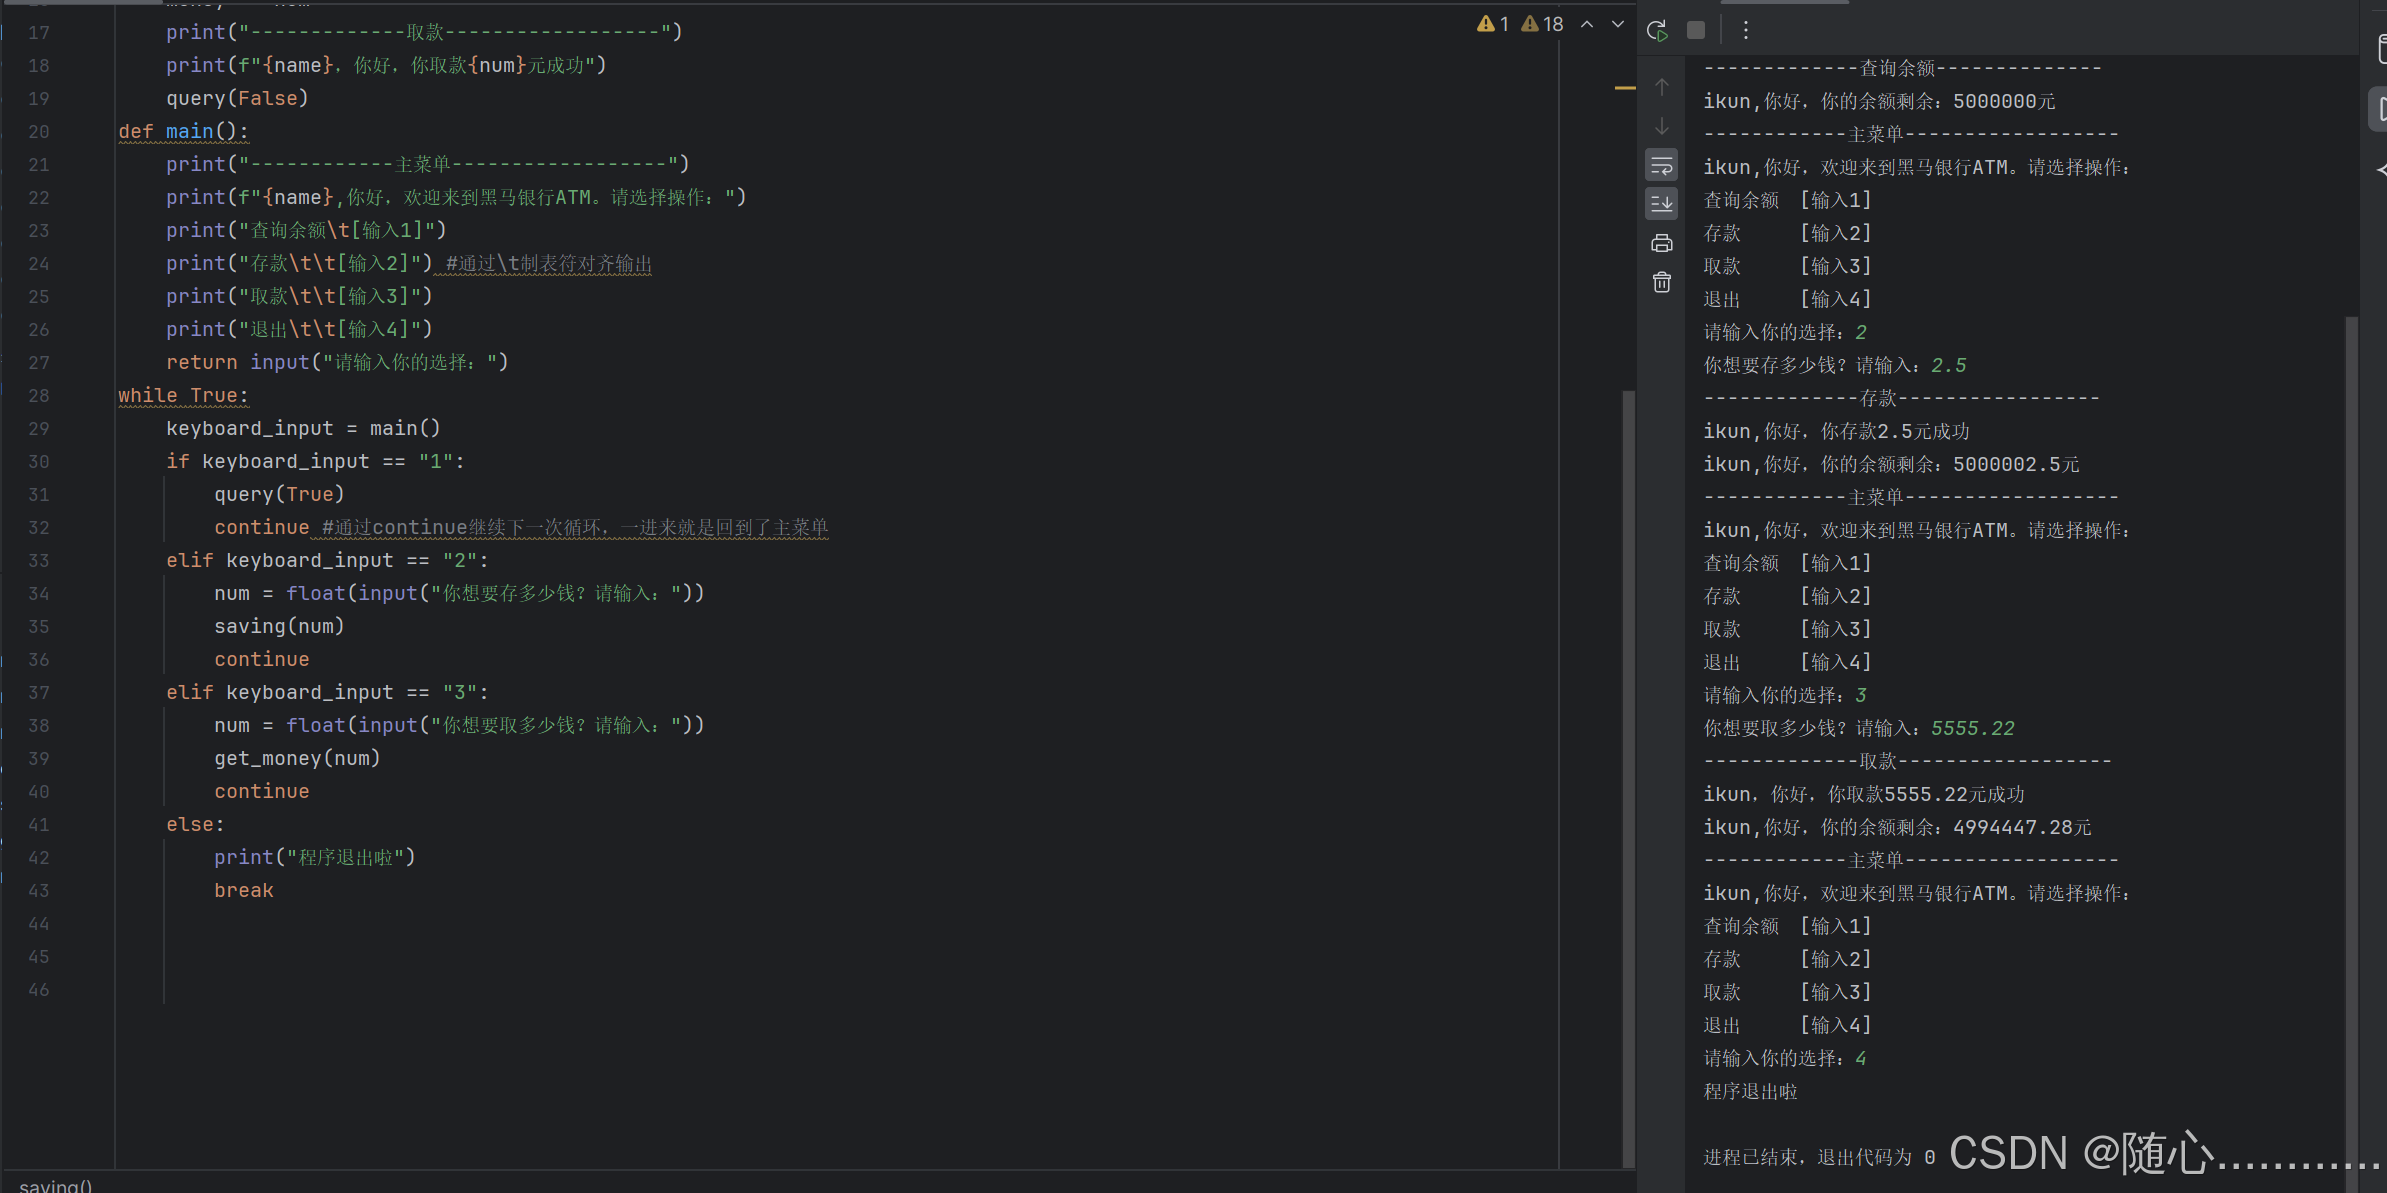Click the saving() breadcrumb at bottom
The width and height of the screenshot is (2387, 1193).
tap(55, 1185)
